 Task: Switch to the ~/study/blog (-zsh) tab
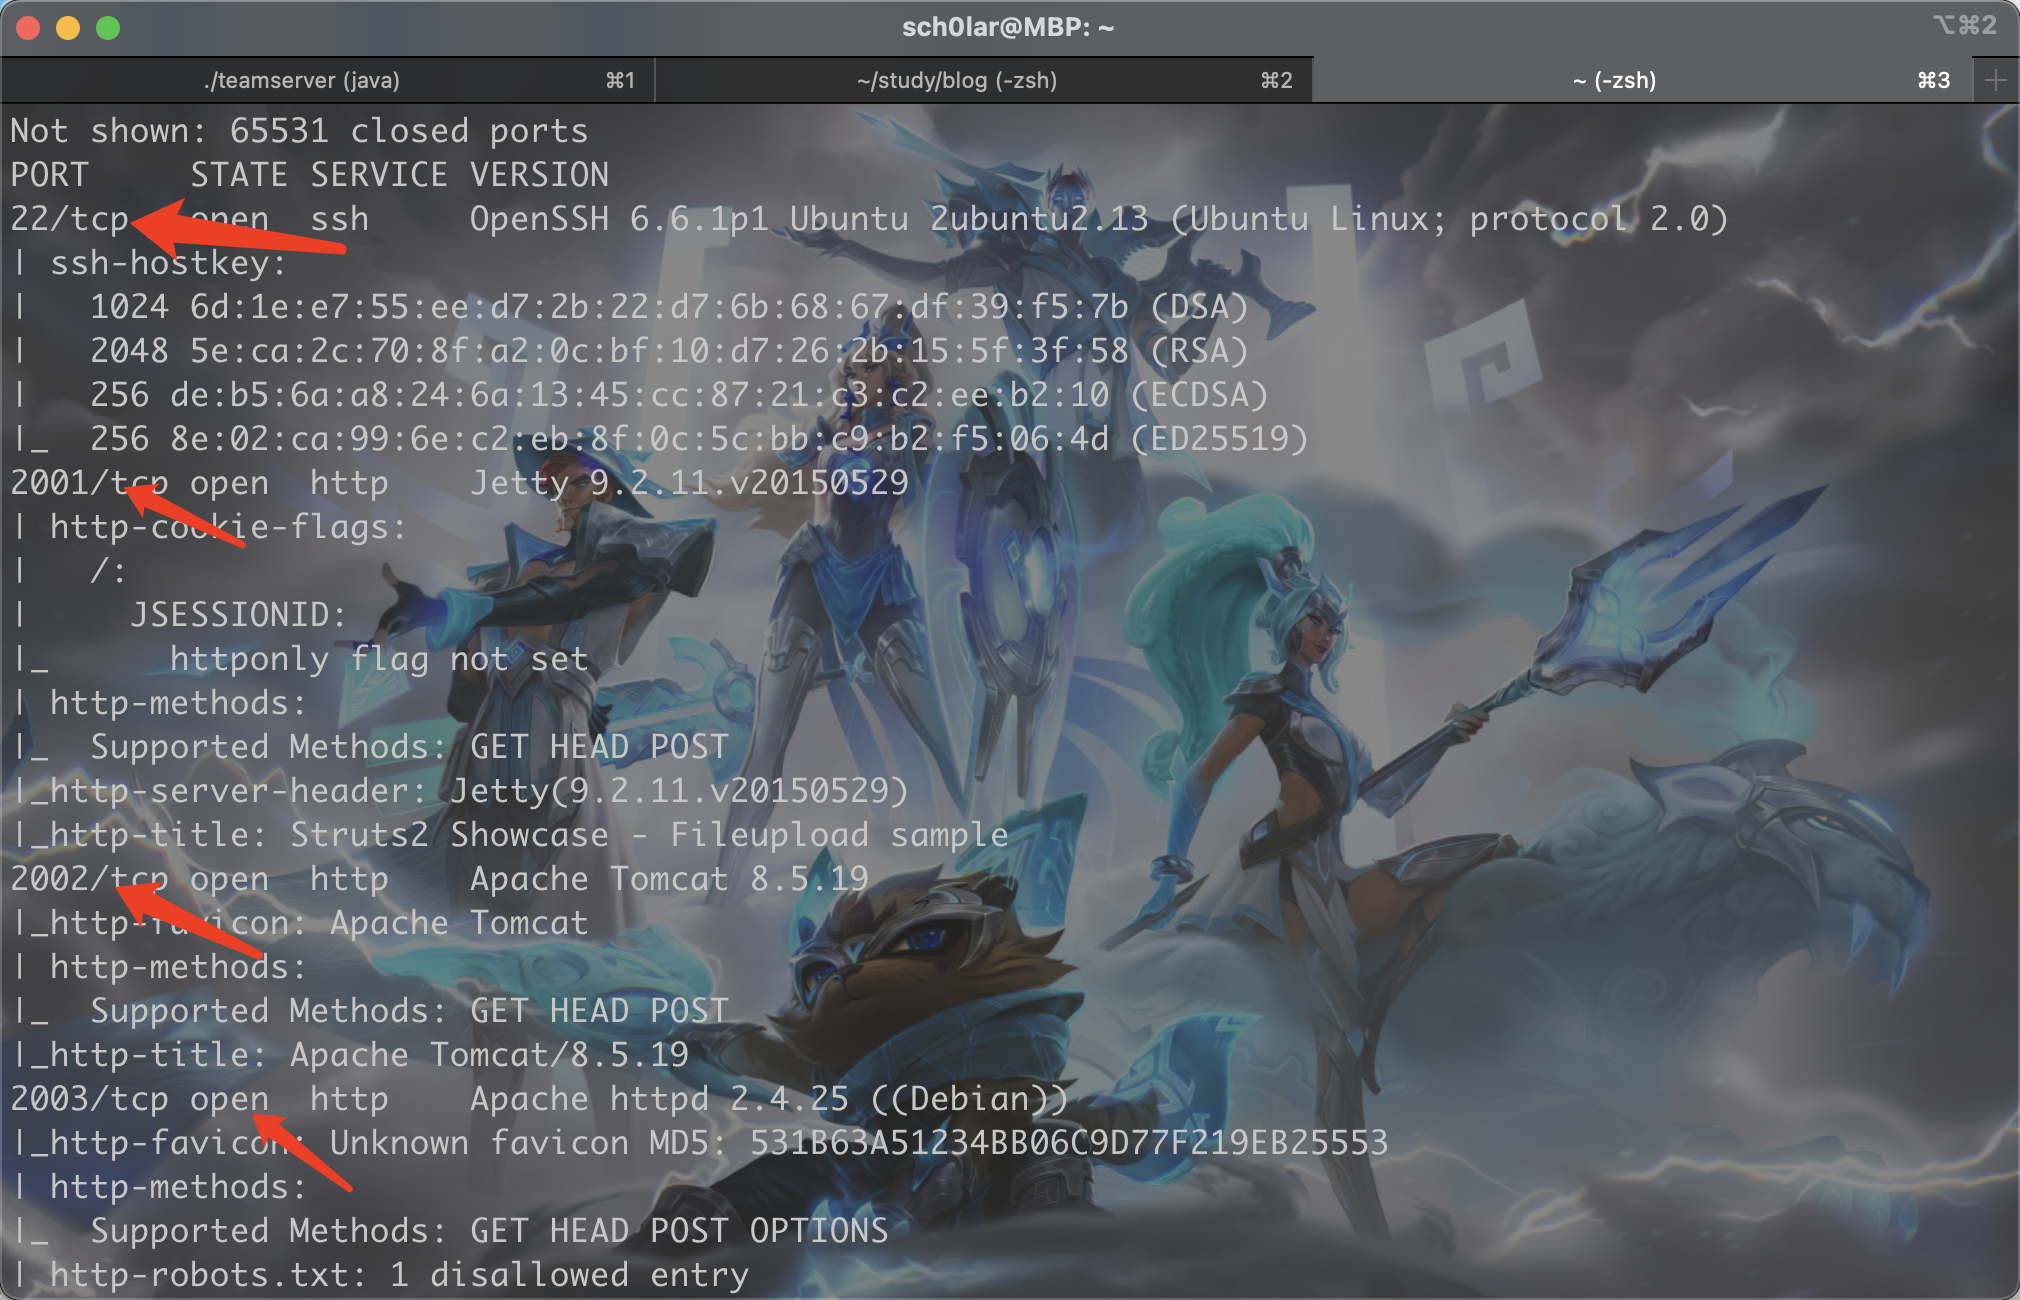(983, 80)
